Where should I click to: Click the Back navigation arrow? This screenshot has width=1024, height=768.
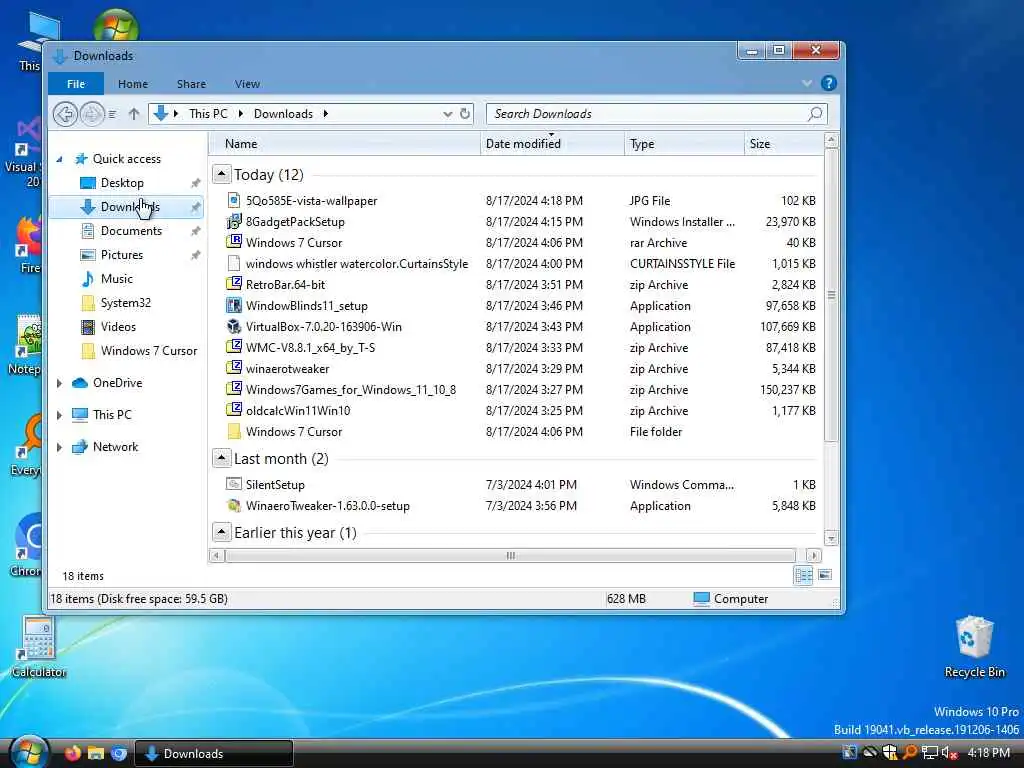click(x=65, y=114)
